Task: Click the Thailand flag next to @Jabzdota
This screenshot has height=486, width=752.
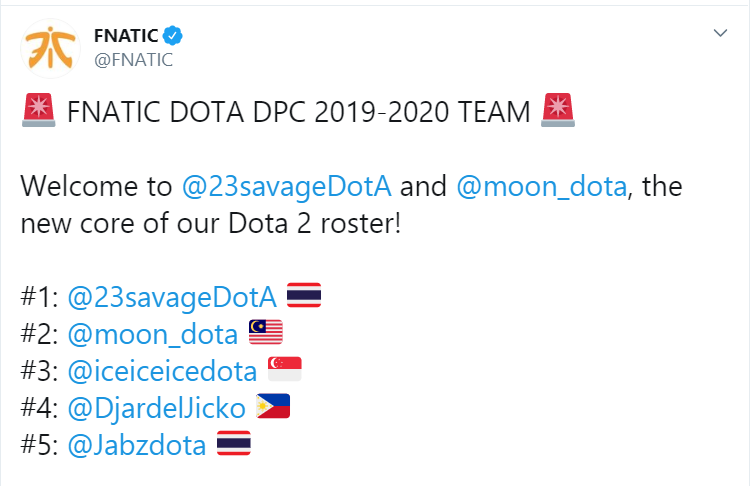Action: (x=233, y=445)
